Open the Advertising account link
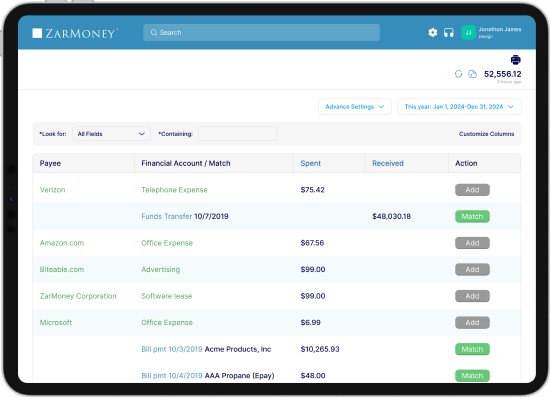The image size is (550, 398). pos(161,270)
